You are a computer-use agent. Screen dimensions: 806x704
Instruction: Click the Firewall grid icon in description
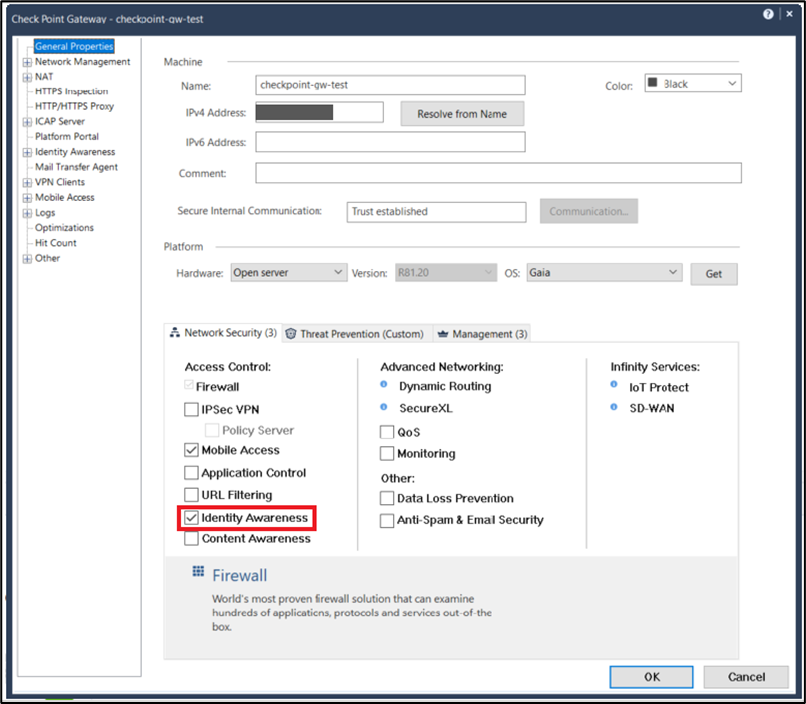point(198,574)
